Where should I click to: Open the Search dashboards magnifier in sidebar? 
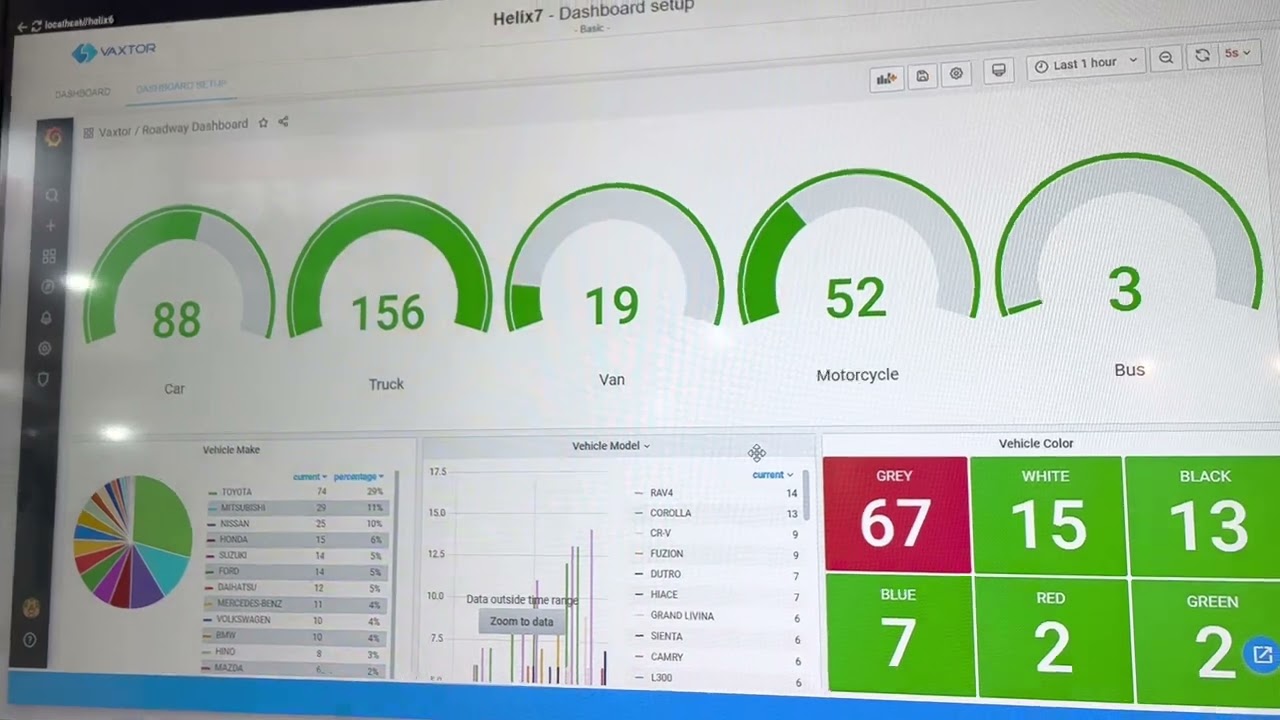[x=51, y=196]
